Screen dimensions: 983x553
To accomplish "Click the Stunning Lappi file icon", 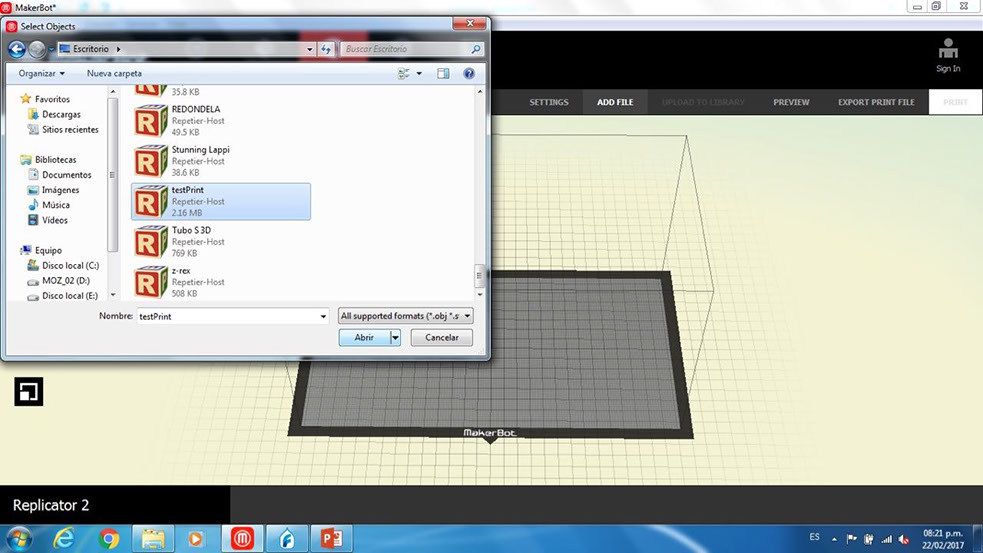I will pos(150,161).
